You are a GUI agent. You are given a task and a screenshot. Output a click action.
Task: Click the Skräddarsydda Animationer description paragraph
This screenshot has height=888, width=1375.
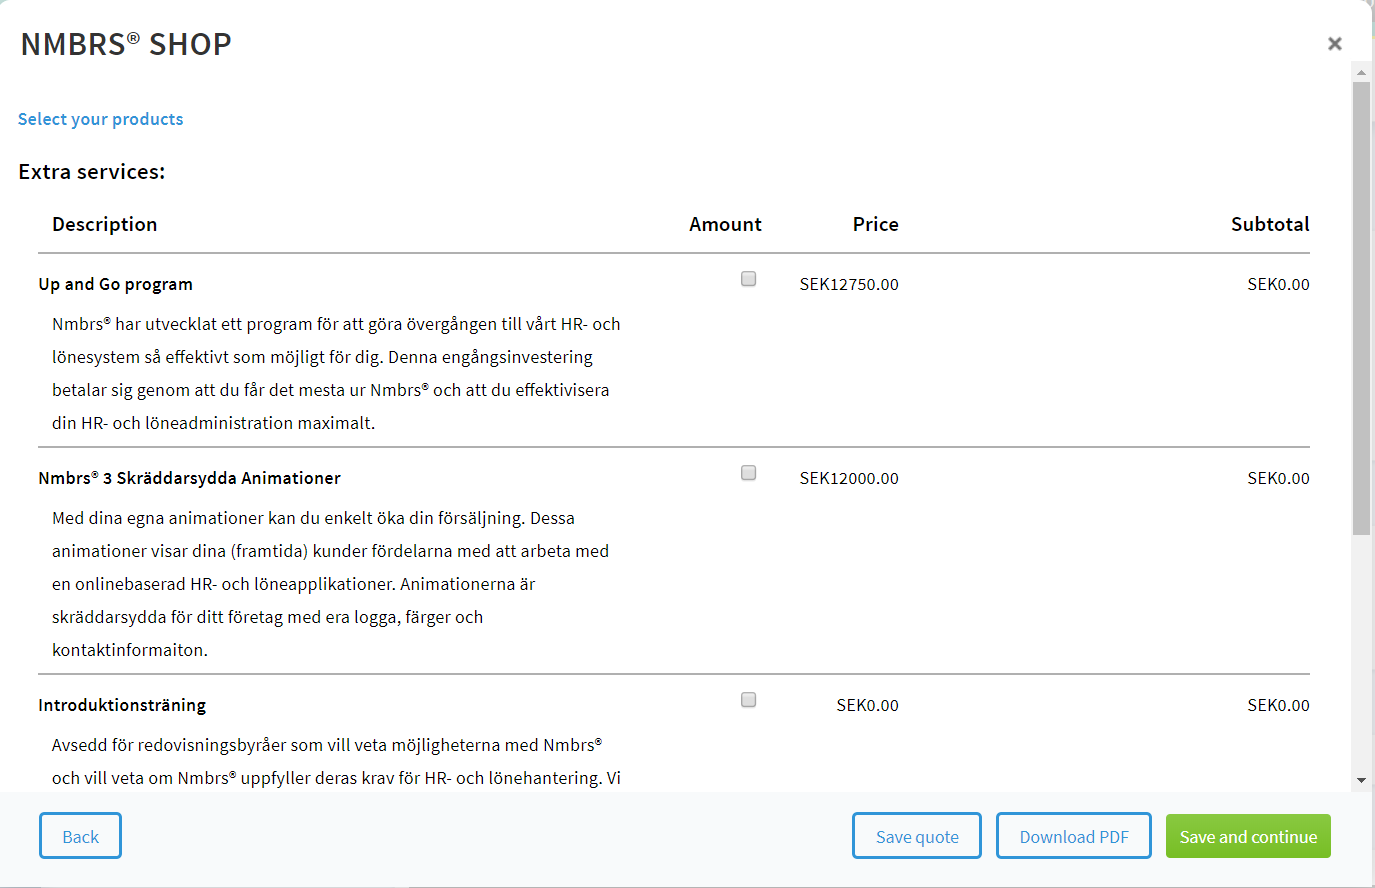tap(330, 584)
